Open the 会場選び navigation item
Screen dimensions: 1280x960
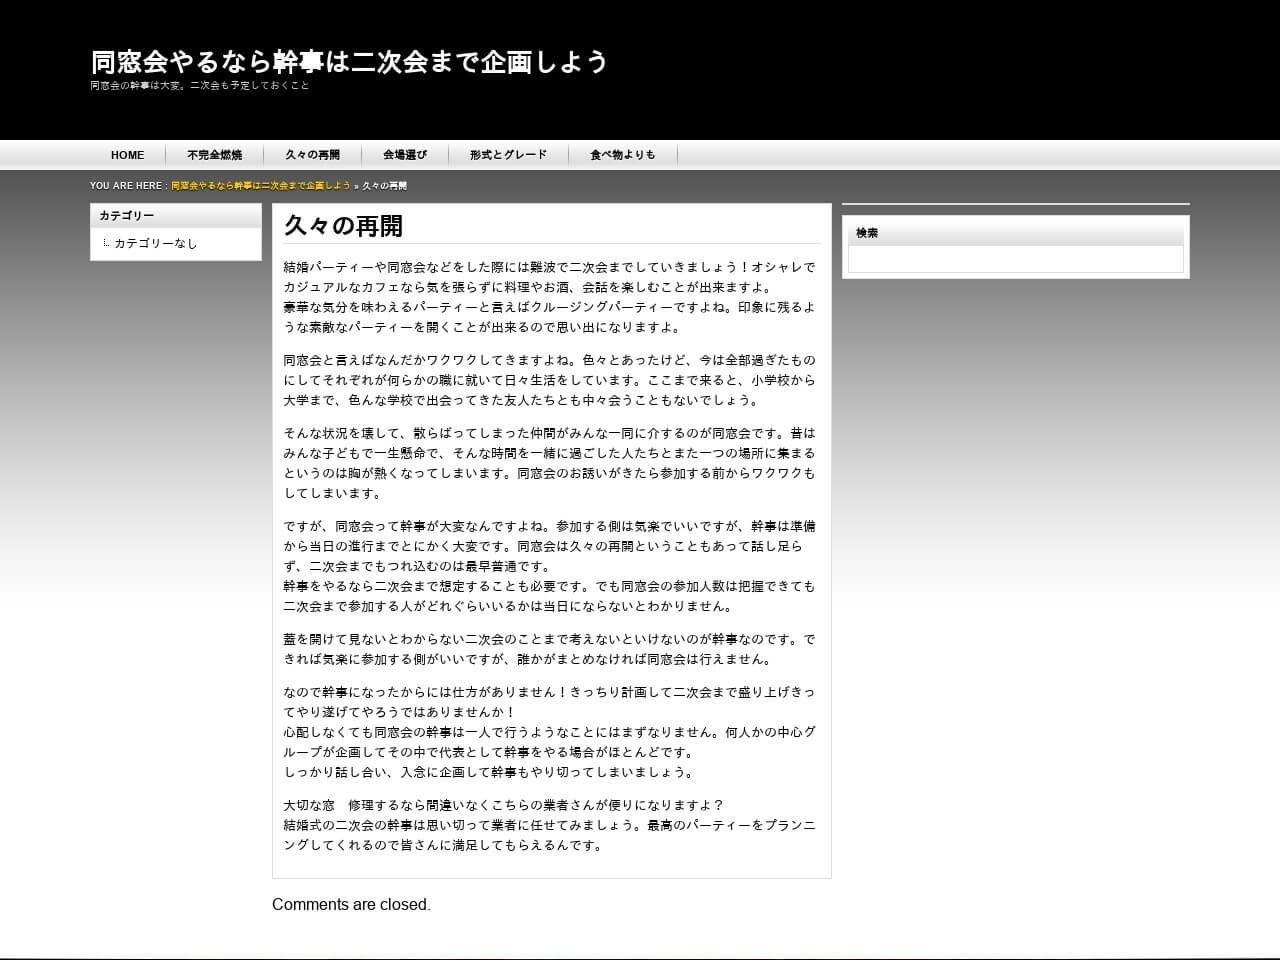coord(404,155)
